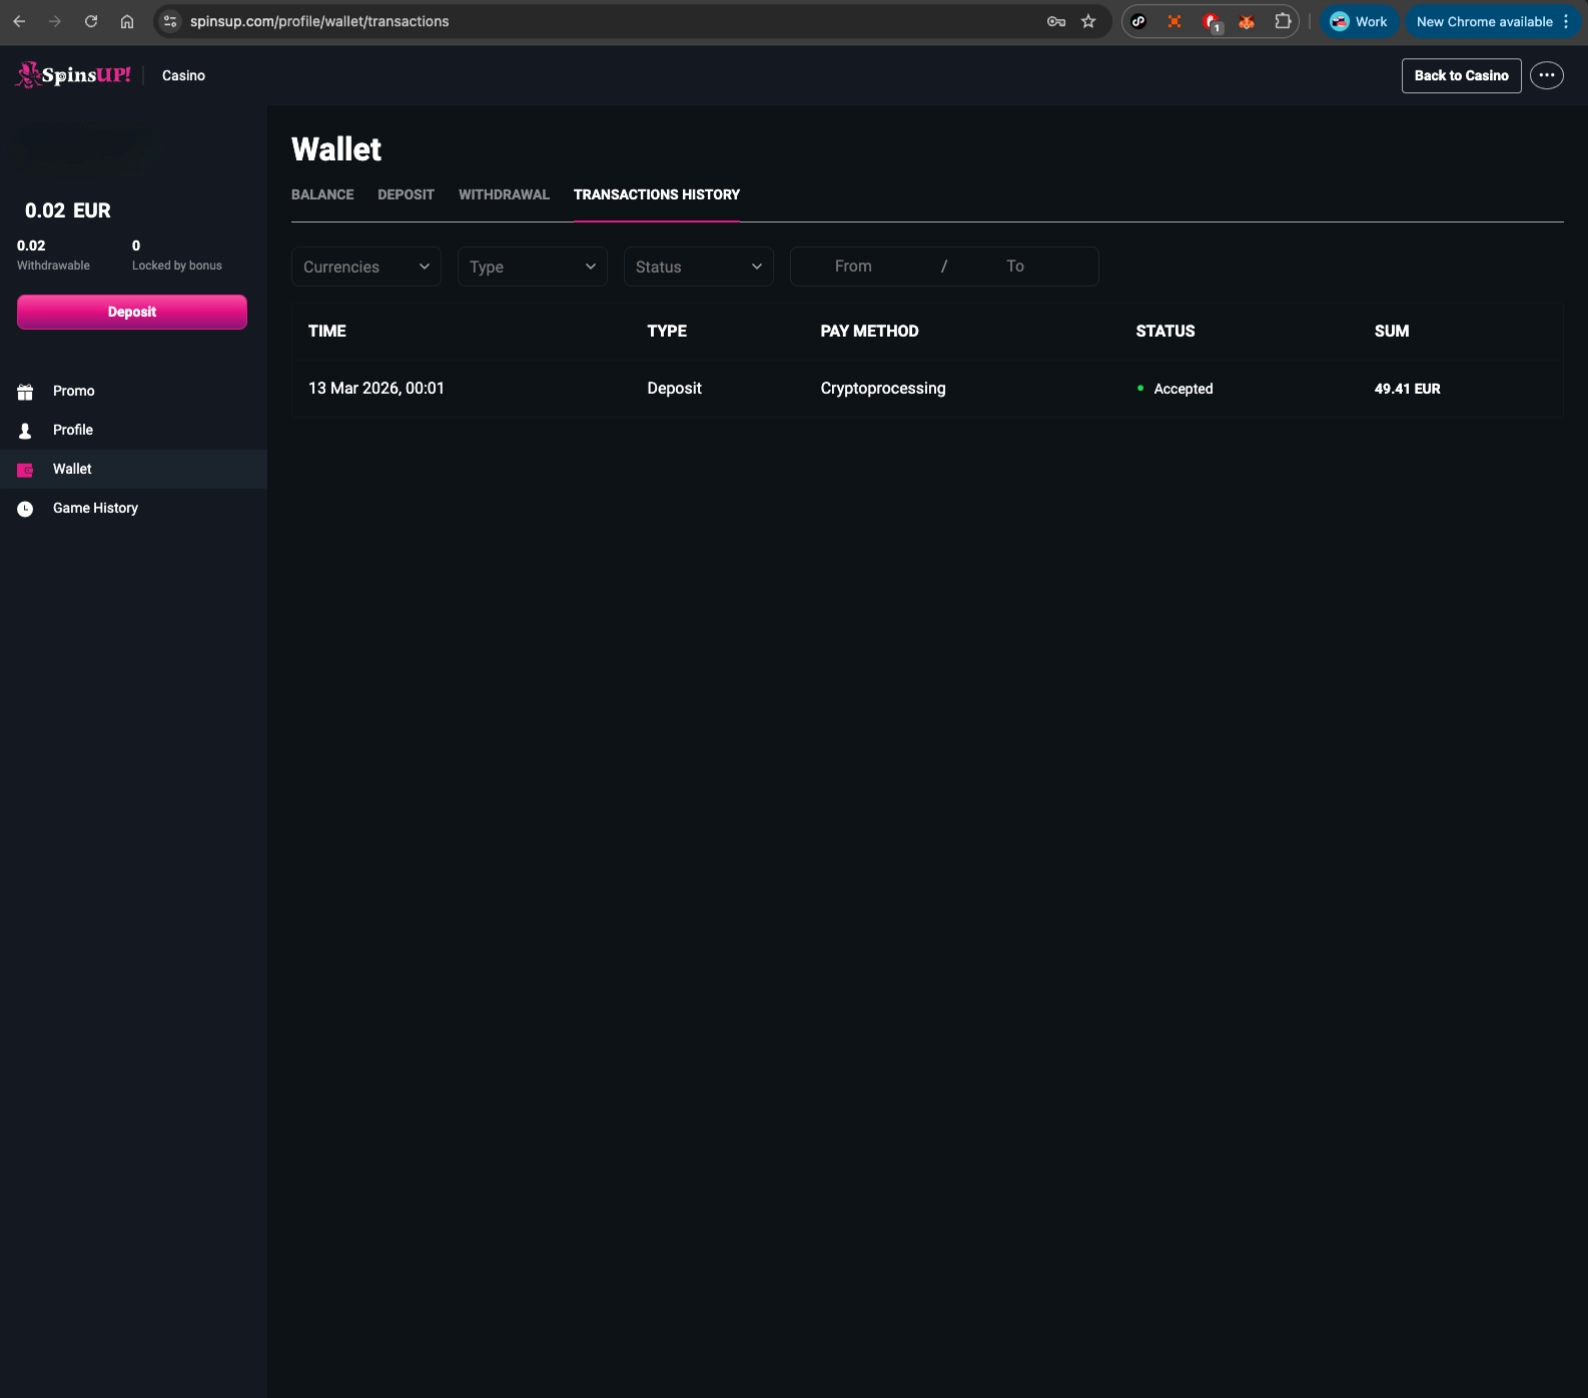Image resolution: width=1588 pixels, height=1398 pixels.
Task: Click the Locked by bonus label
Action: tap(177, 265)
